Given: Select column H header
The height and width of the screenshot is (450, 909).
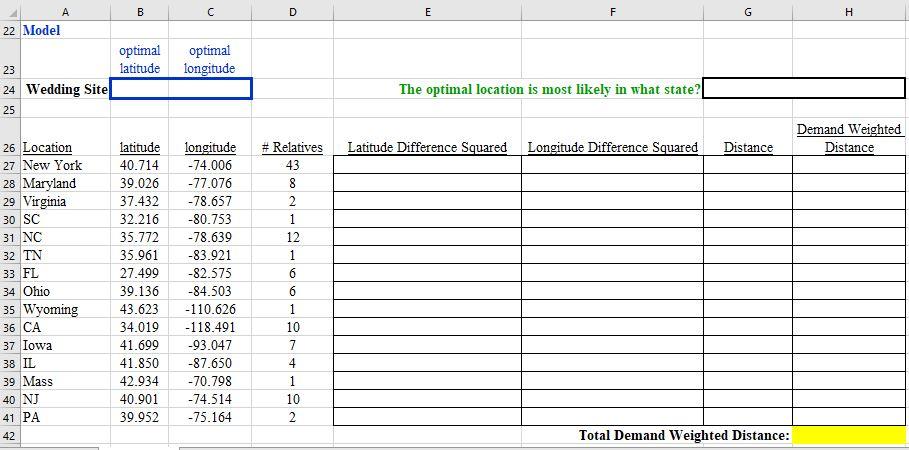Looking at the screenshot, I should [x=850, y=12].
